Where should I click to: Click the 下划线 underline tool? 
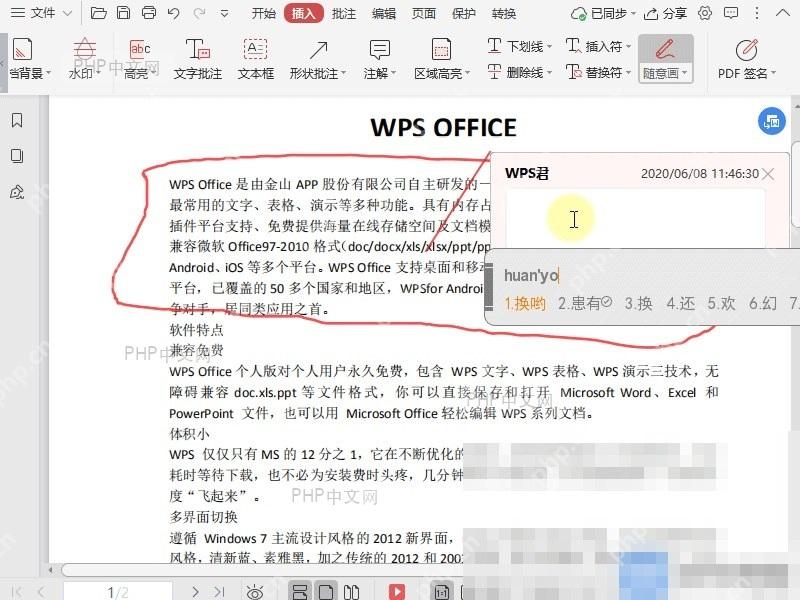[519, 46]
